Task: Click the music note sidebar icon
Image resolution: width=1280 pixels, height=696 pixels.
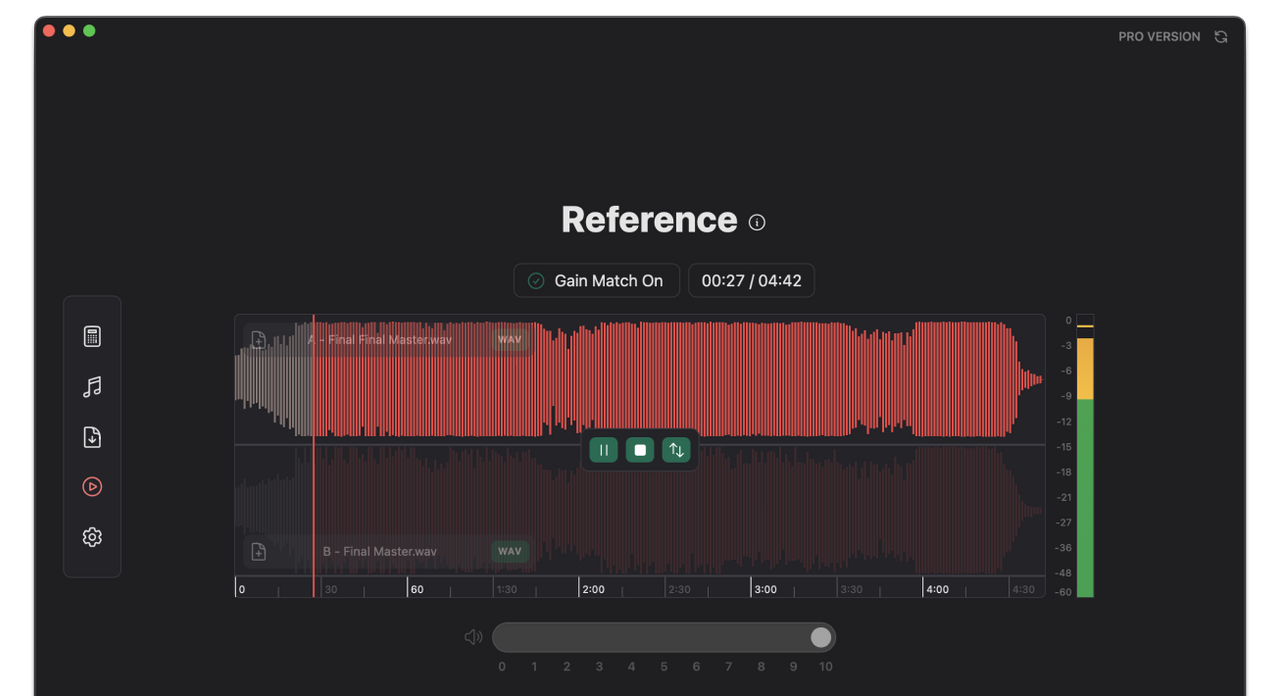Action: coord(92,387)
